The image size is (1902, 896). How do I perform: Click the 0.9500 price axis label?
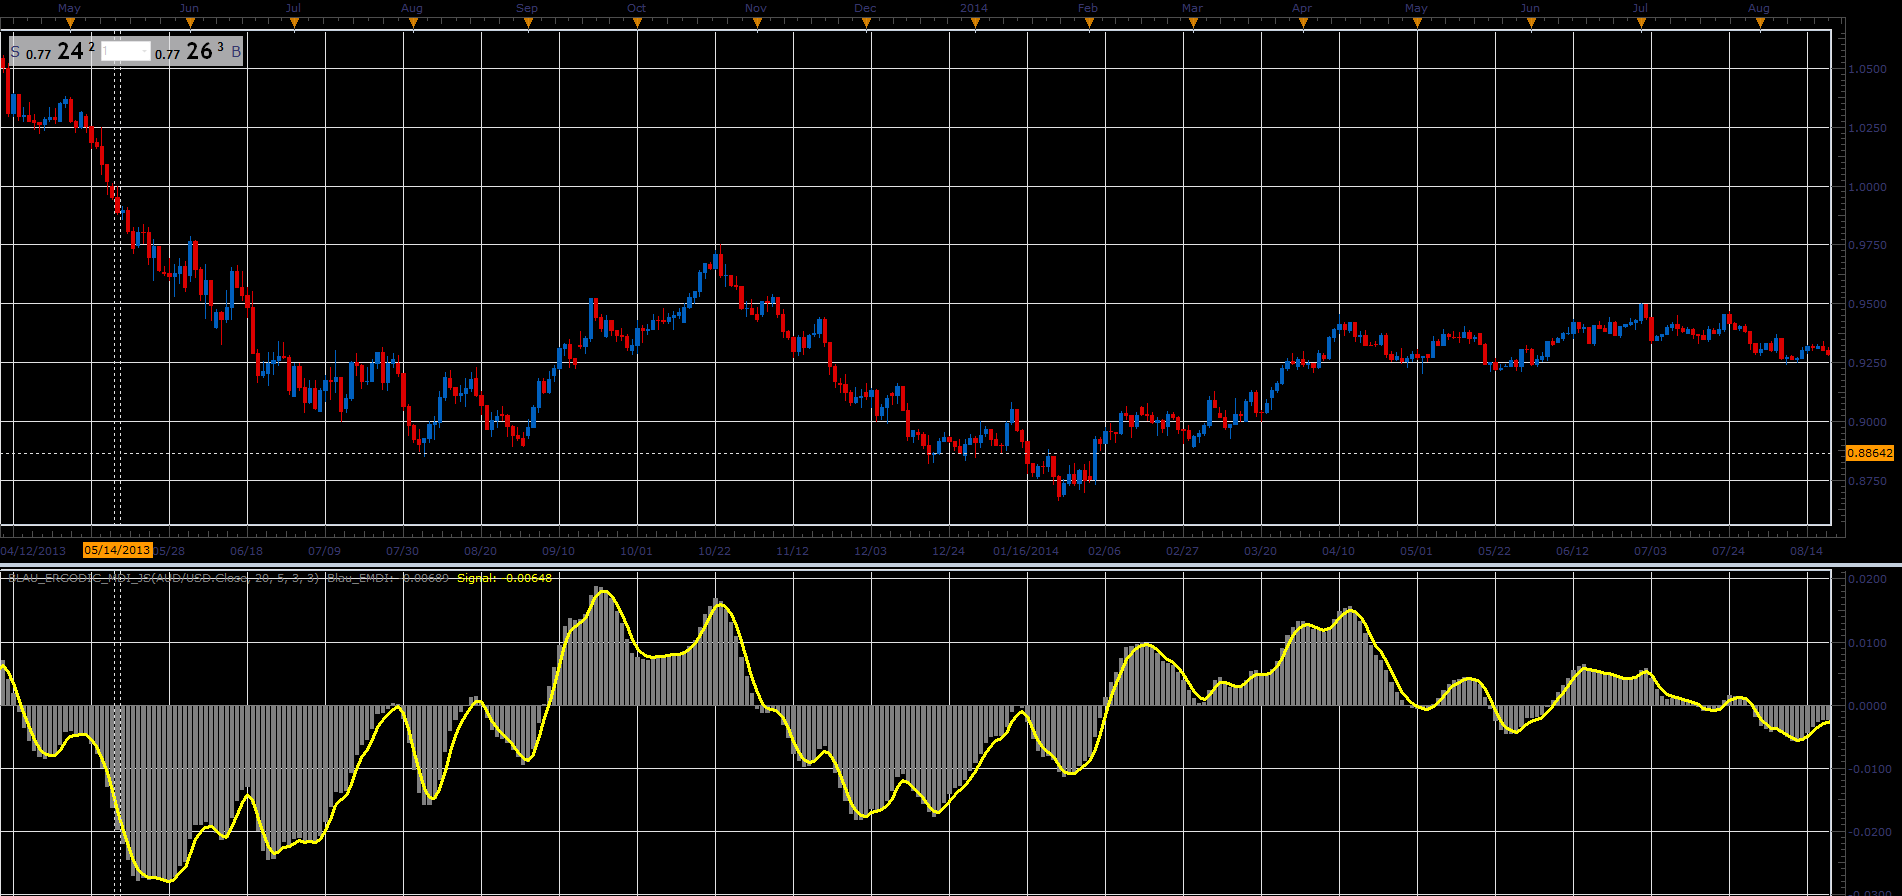tap(1868, 304)
